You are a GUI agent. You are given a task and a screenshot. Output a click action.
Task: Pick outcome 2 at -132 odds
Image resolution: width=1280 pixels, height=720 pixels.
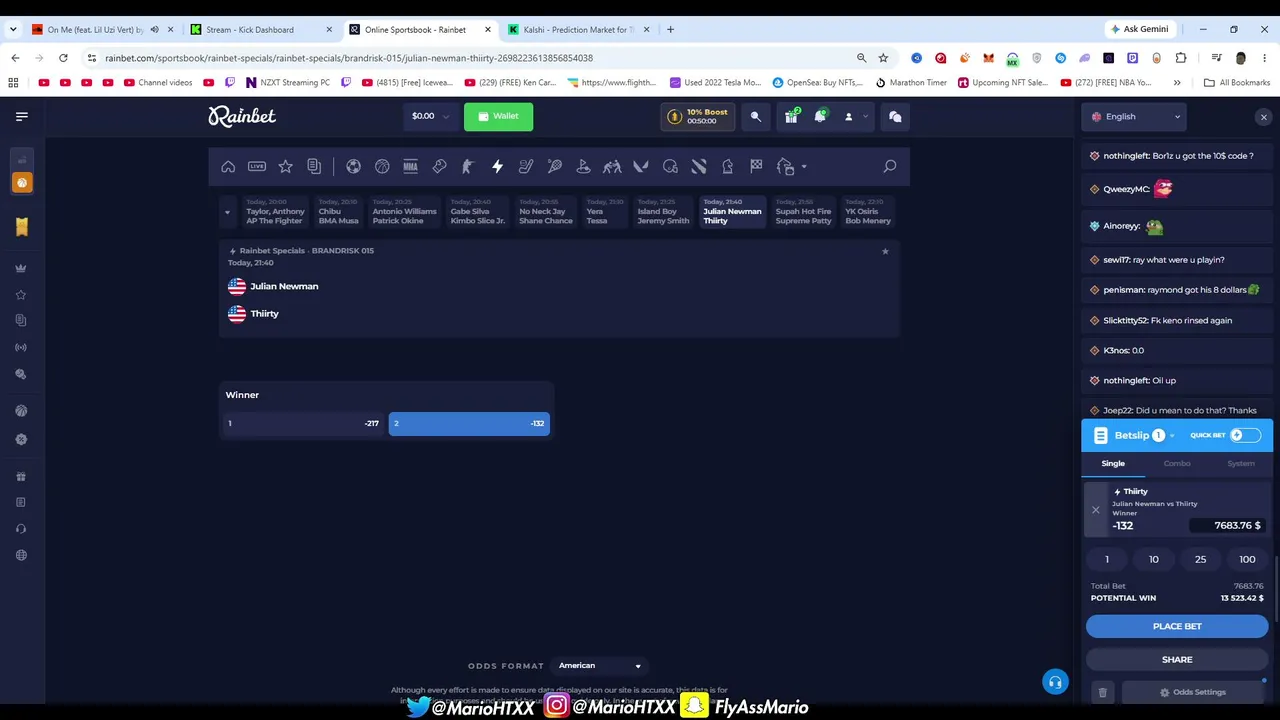pyautogui.click(x=469, y=424)
